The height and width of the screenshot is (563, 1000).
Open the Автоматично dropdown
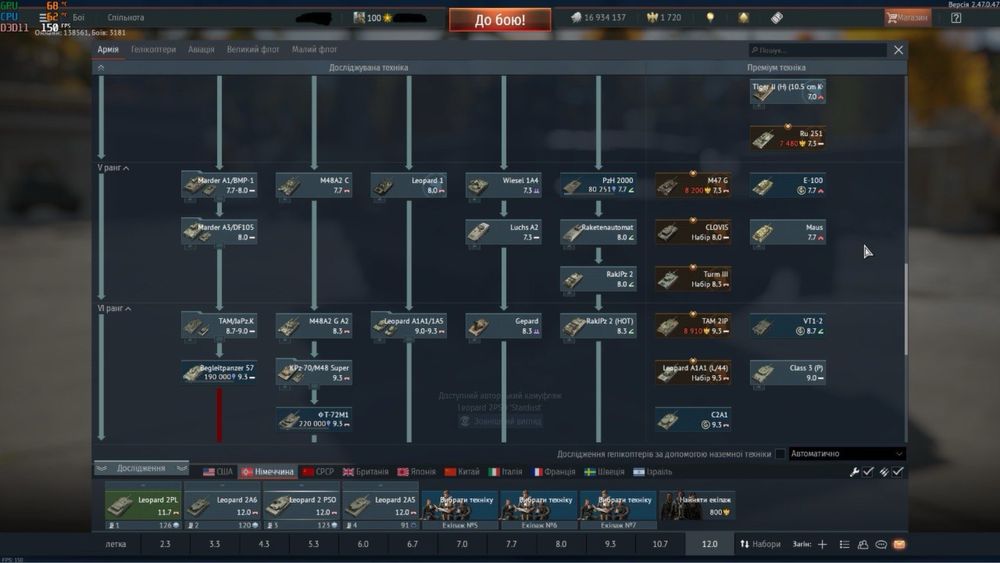pyautogui.click(x=847, y=454)
